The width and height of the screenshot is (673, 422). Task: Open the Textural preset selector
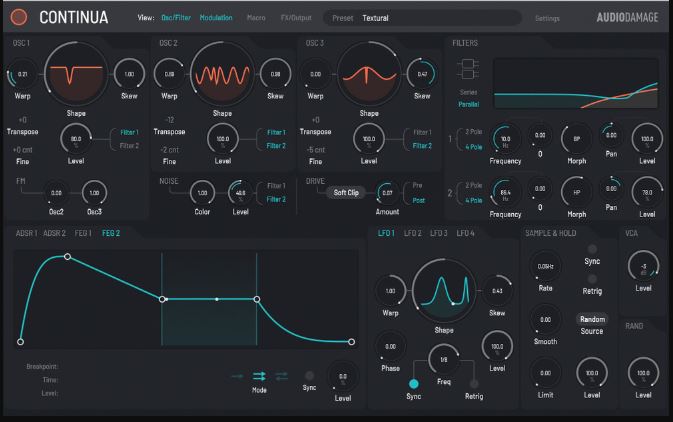tap(423, 18)
